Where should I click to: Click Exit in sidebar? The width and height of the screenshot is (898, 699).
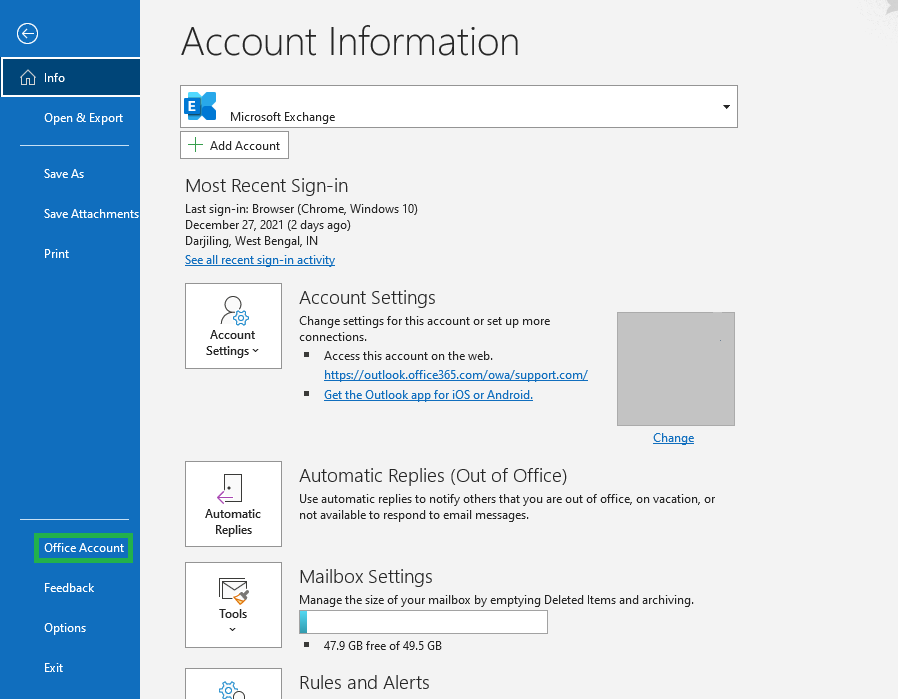53,668
